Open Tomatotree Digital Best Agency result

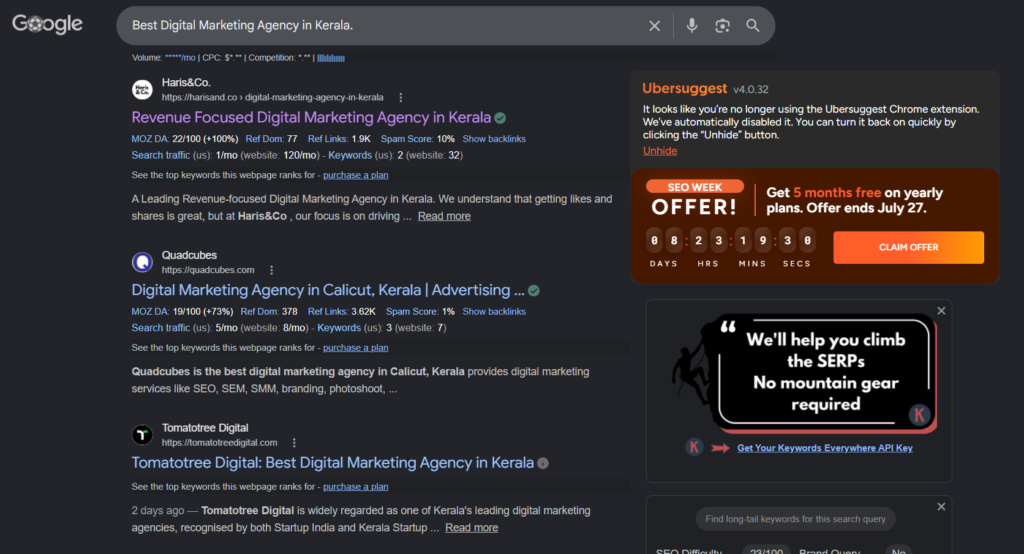[x=333, y=463]
